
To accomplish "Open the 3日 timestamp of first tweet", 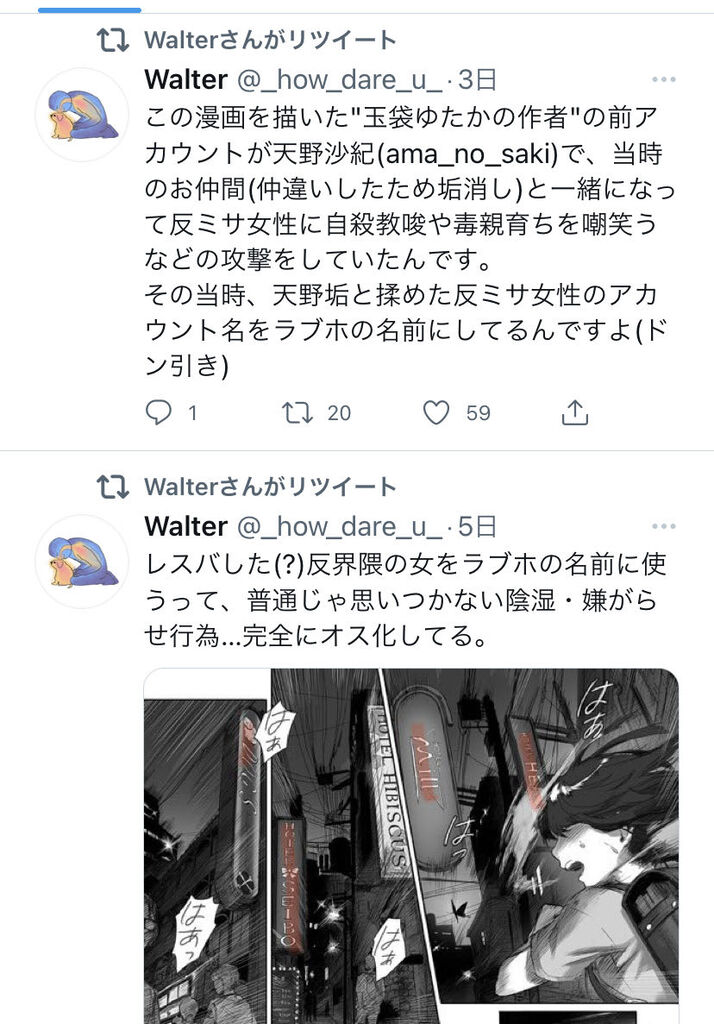I will click(478, 80).
